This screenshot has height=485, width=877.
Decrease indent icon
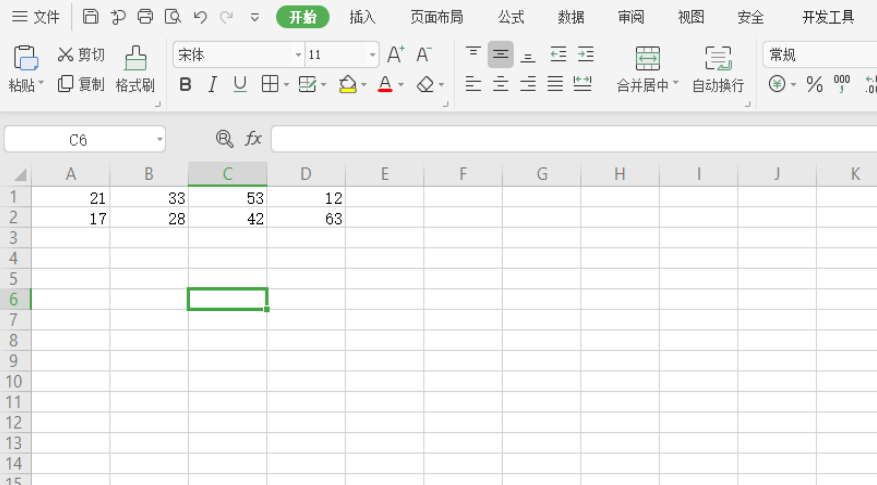(x=558, y=54)
